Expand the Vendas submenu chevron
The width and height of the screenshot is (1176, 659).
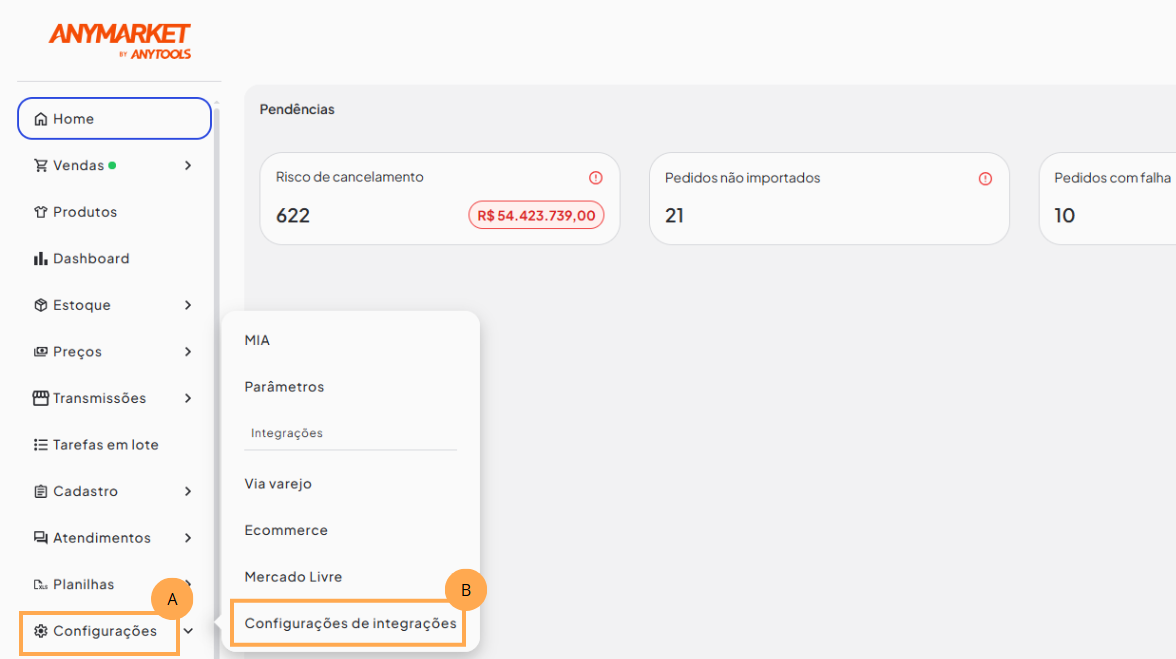[x=188, y=166]
